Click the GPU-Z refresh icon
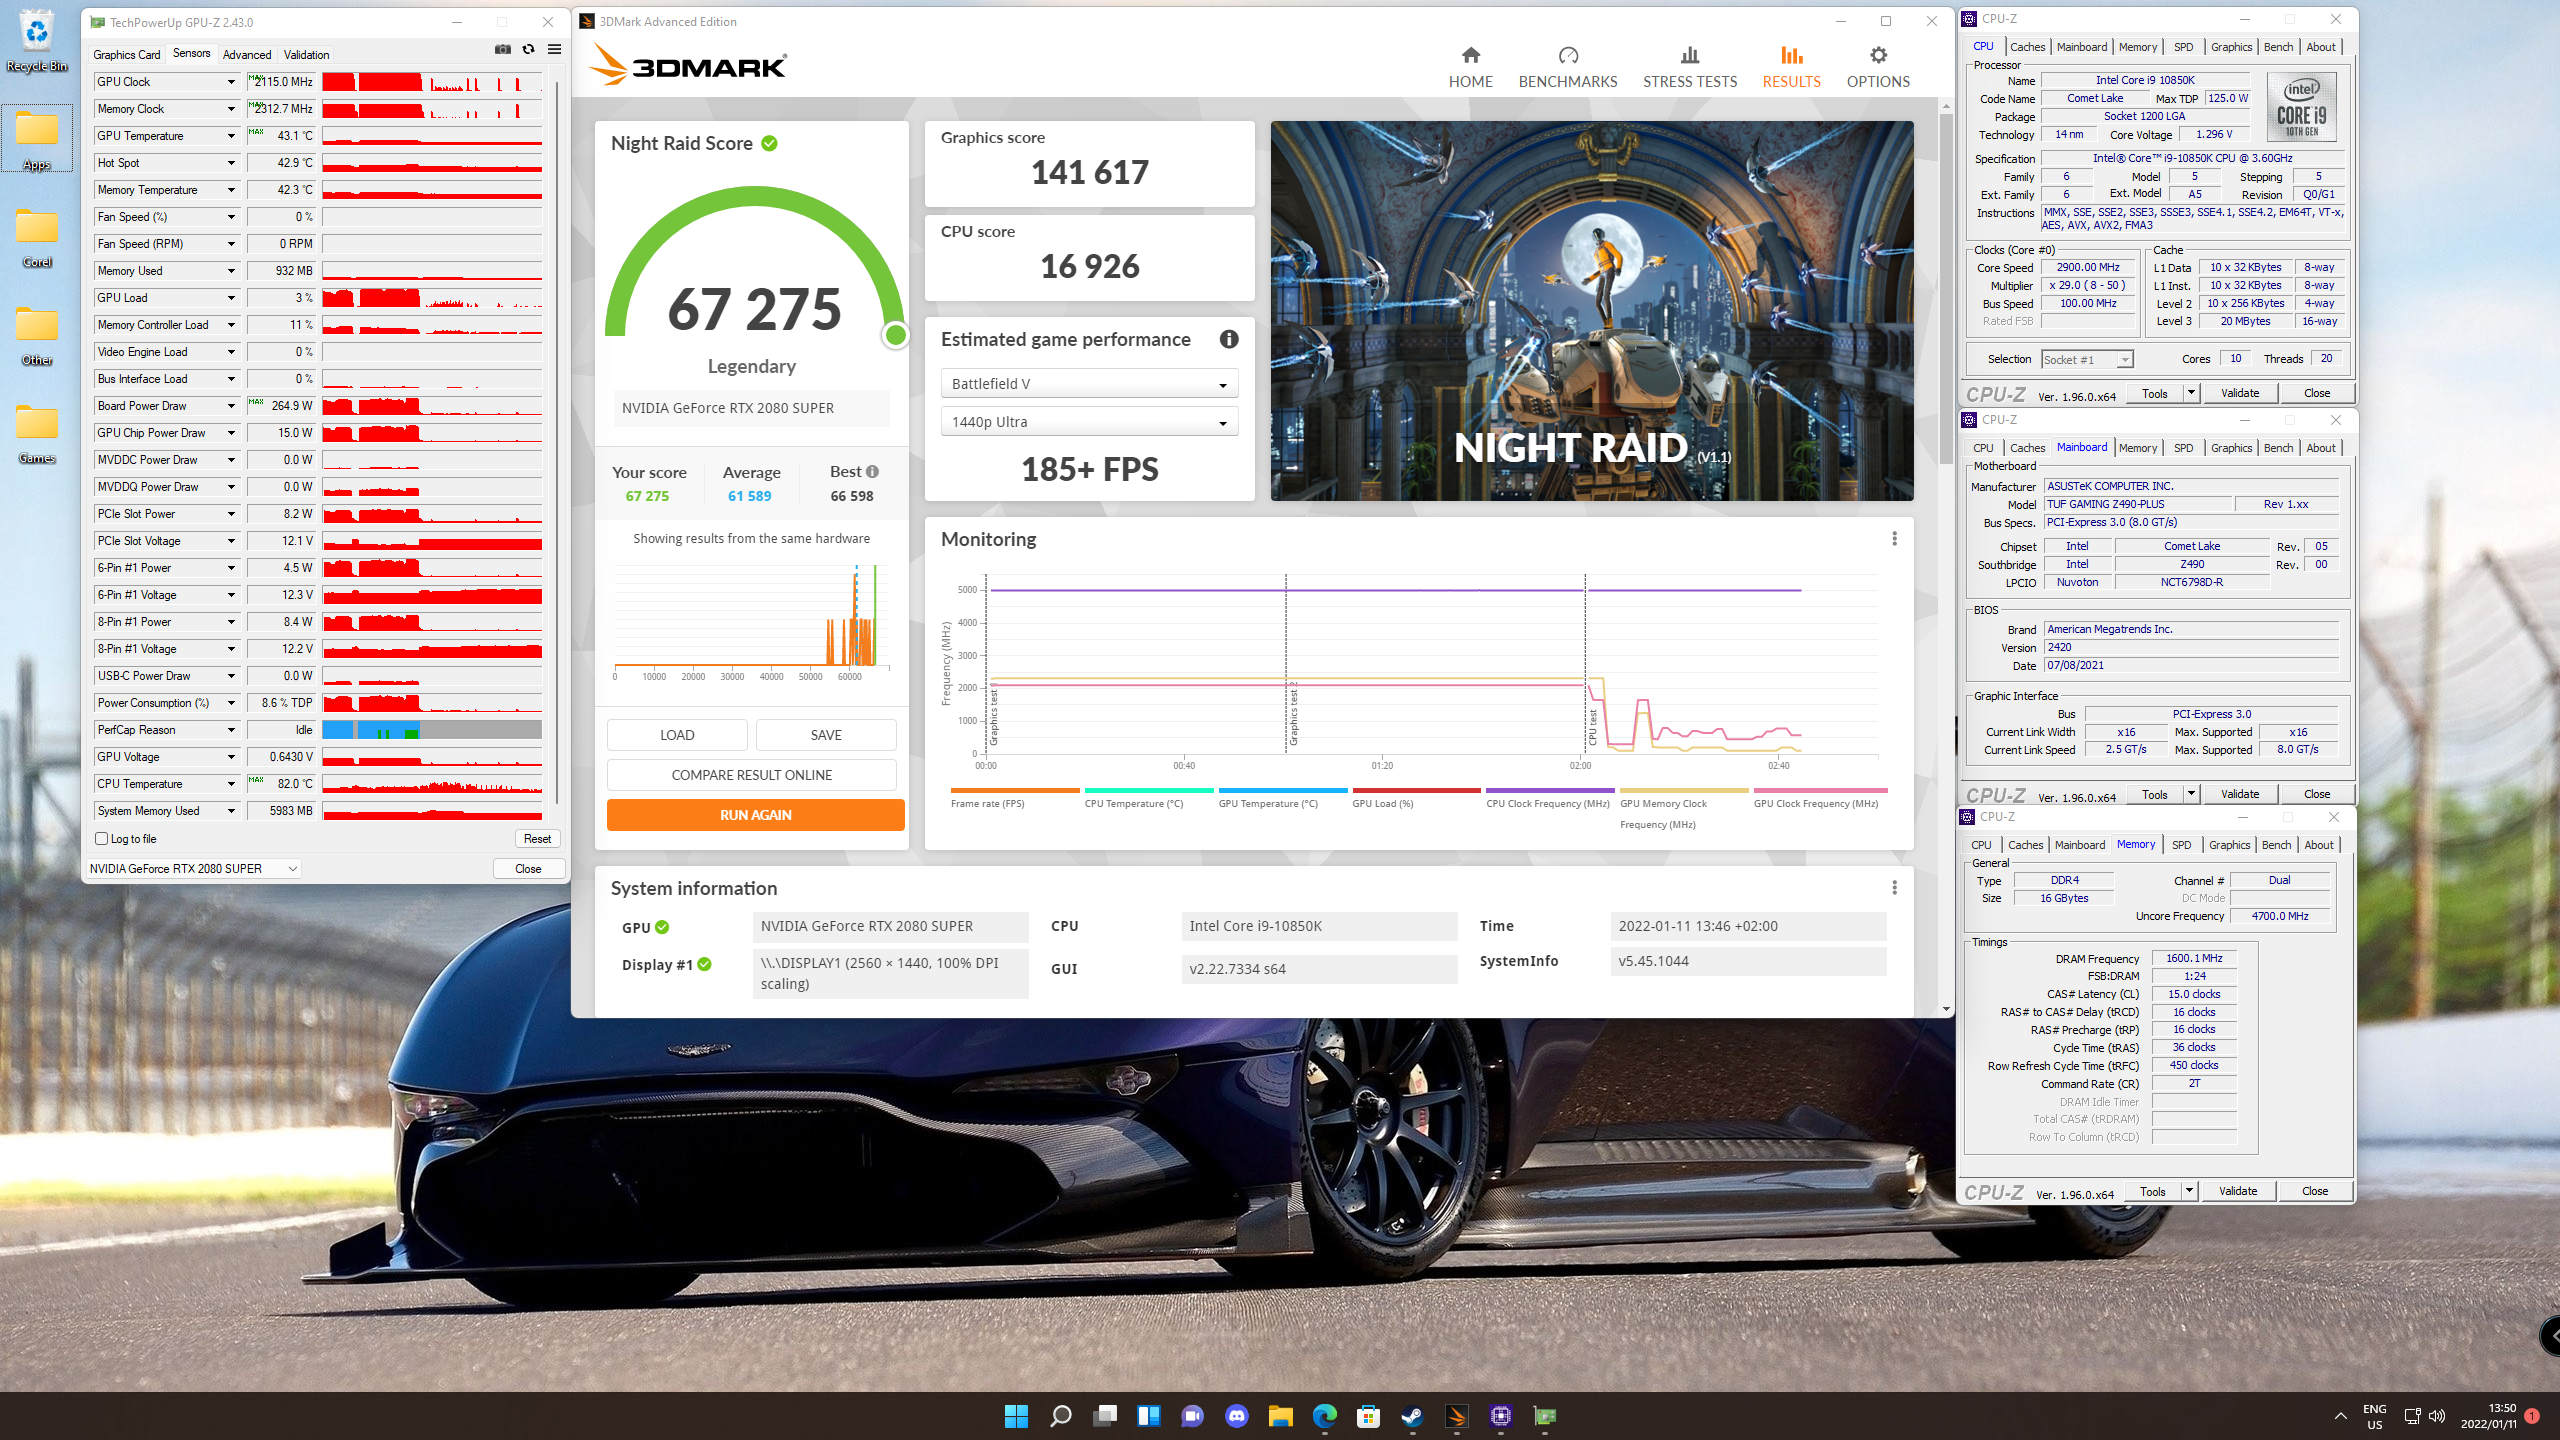This screenshot has height=1440, width=2560. [x=529, y=49]
